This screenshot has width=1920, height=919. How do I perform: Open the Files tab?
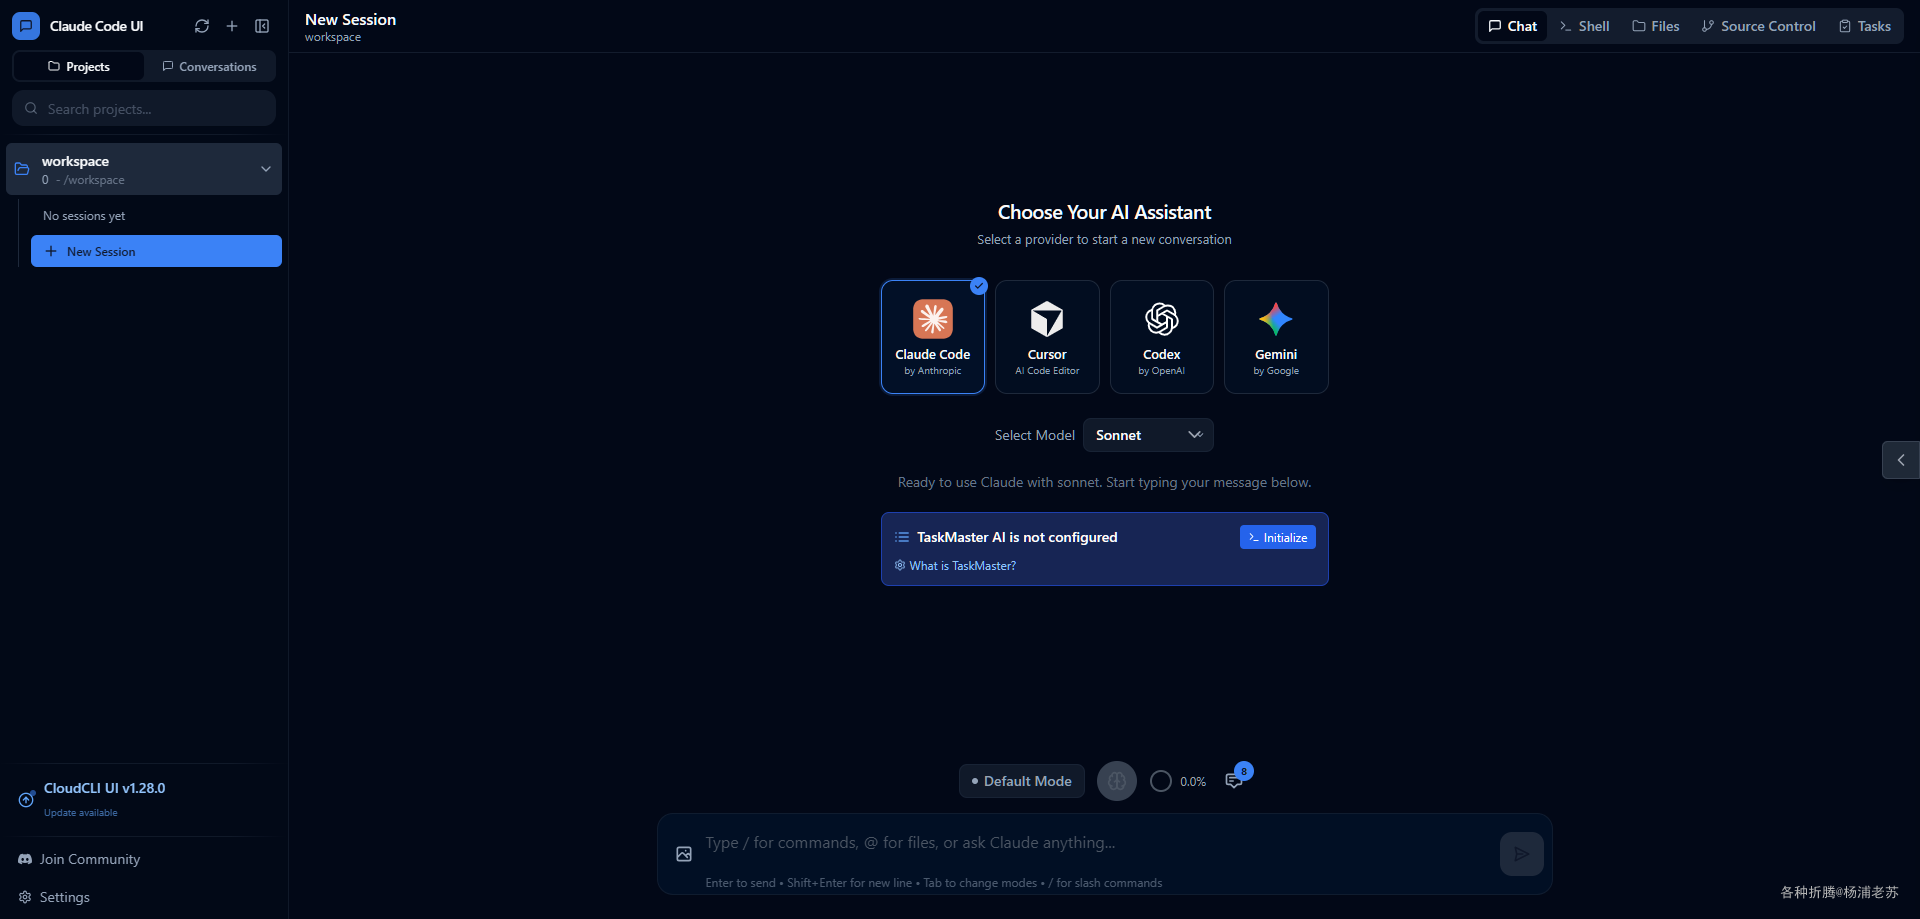pyautogui.click(x=1655, y=26)
